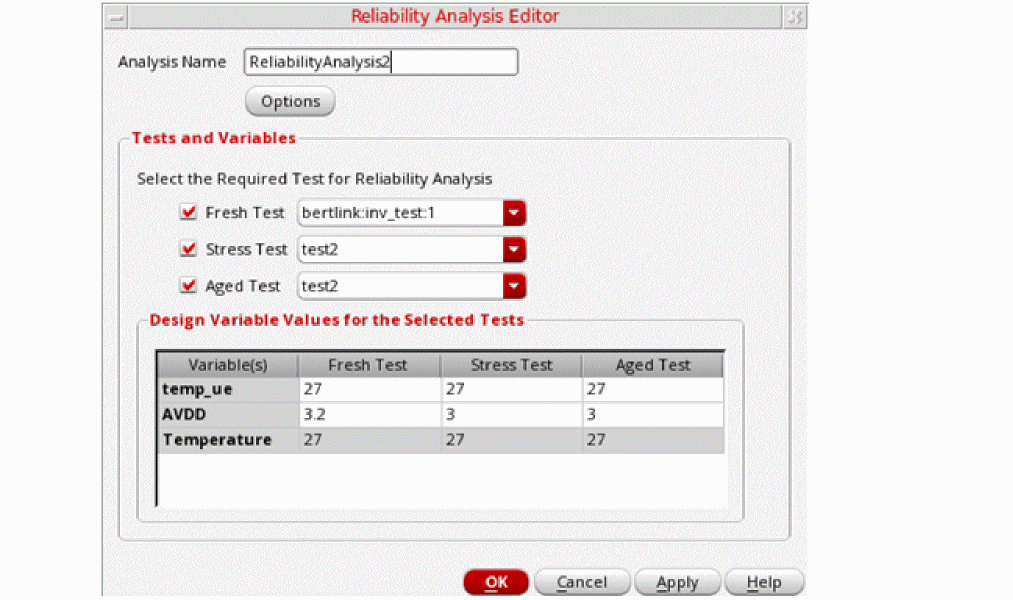The height and width of the screenshot is (600, 1013).
Task: Close the Reliability Analysis Editor window
Action: pyautogui.click(x=795, y=17)
